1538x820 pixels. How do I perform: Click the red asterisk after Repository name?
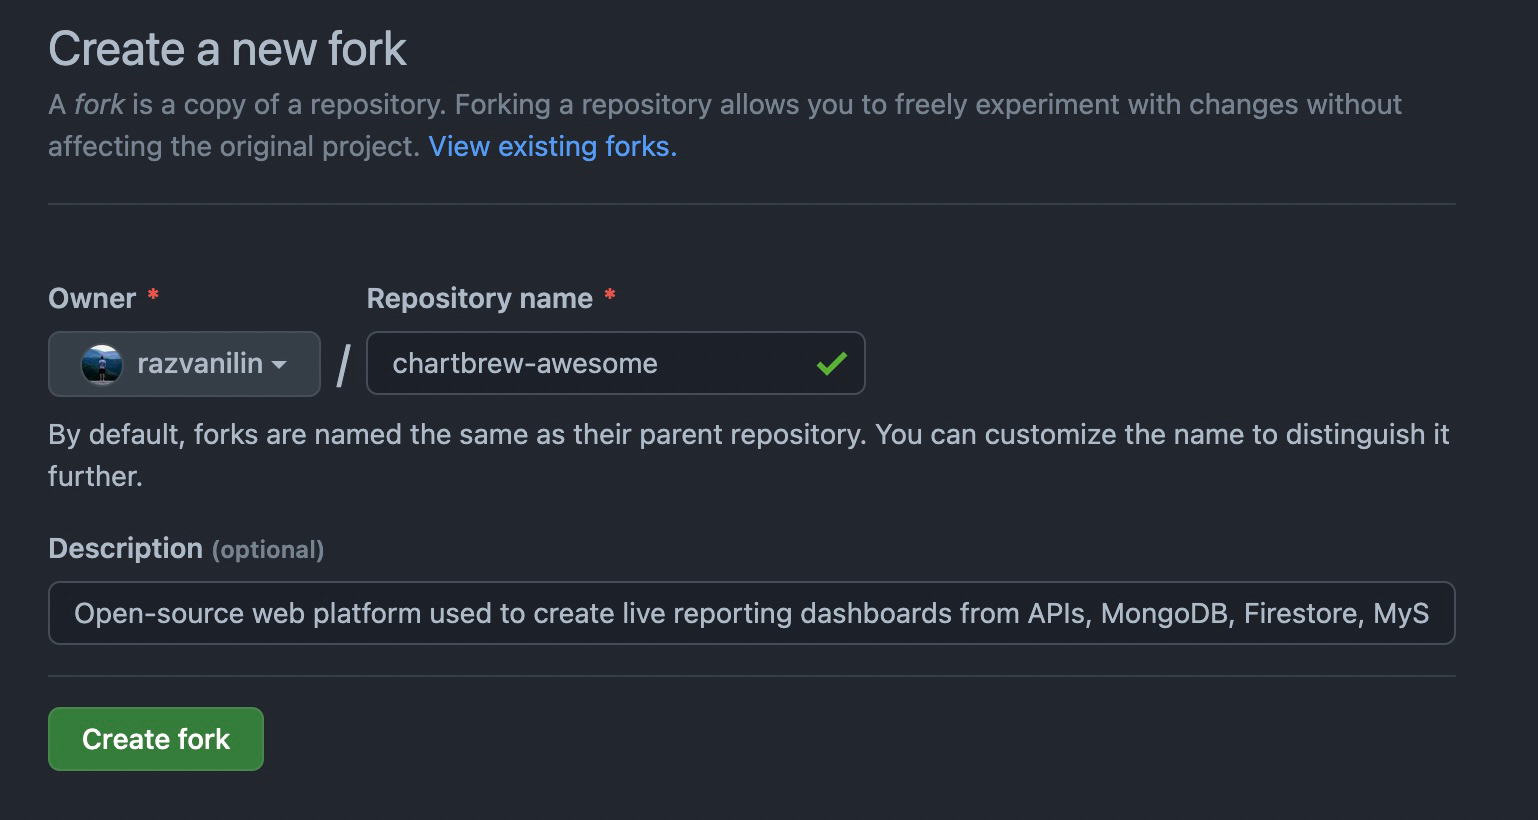(610, 296)
